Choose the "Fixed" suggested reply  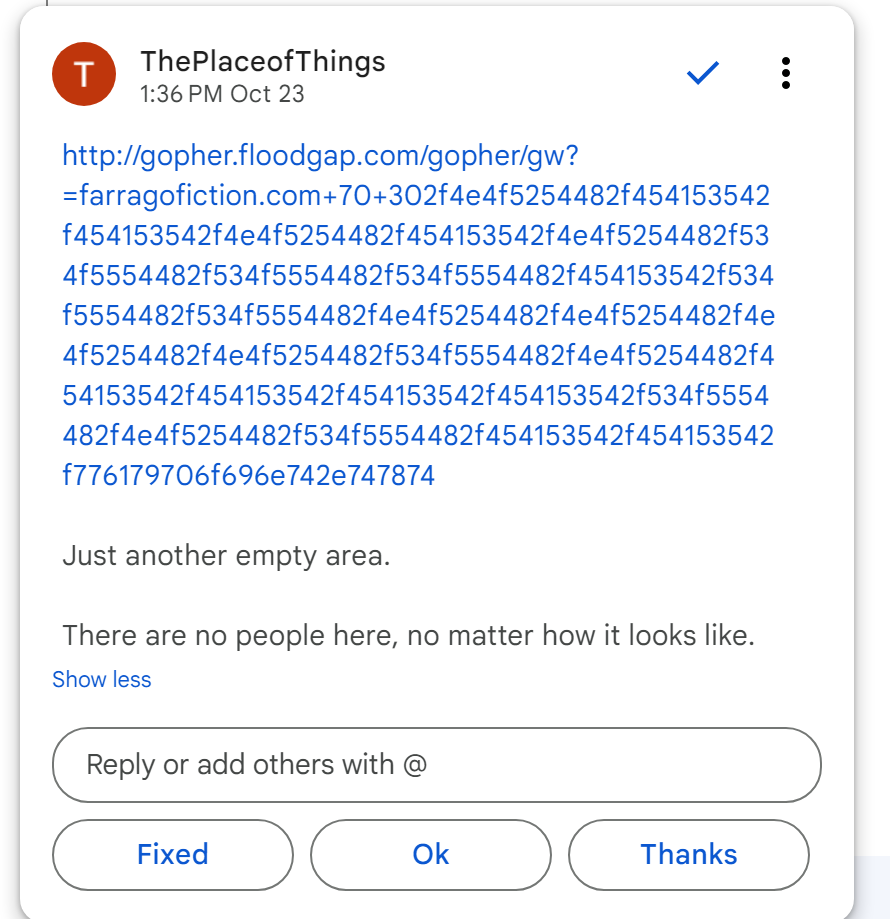172,854
